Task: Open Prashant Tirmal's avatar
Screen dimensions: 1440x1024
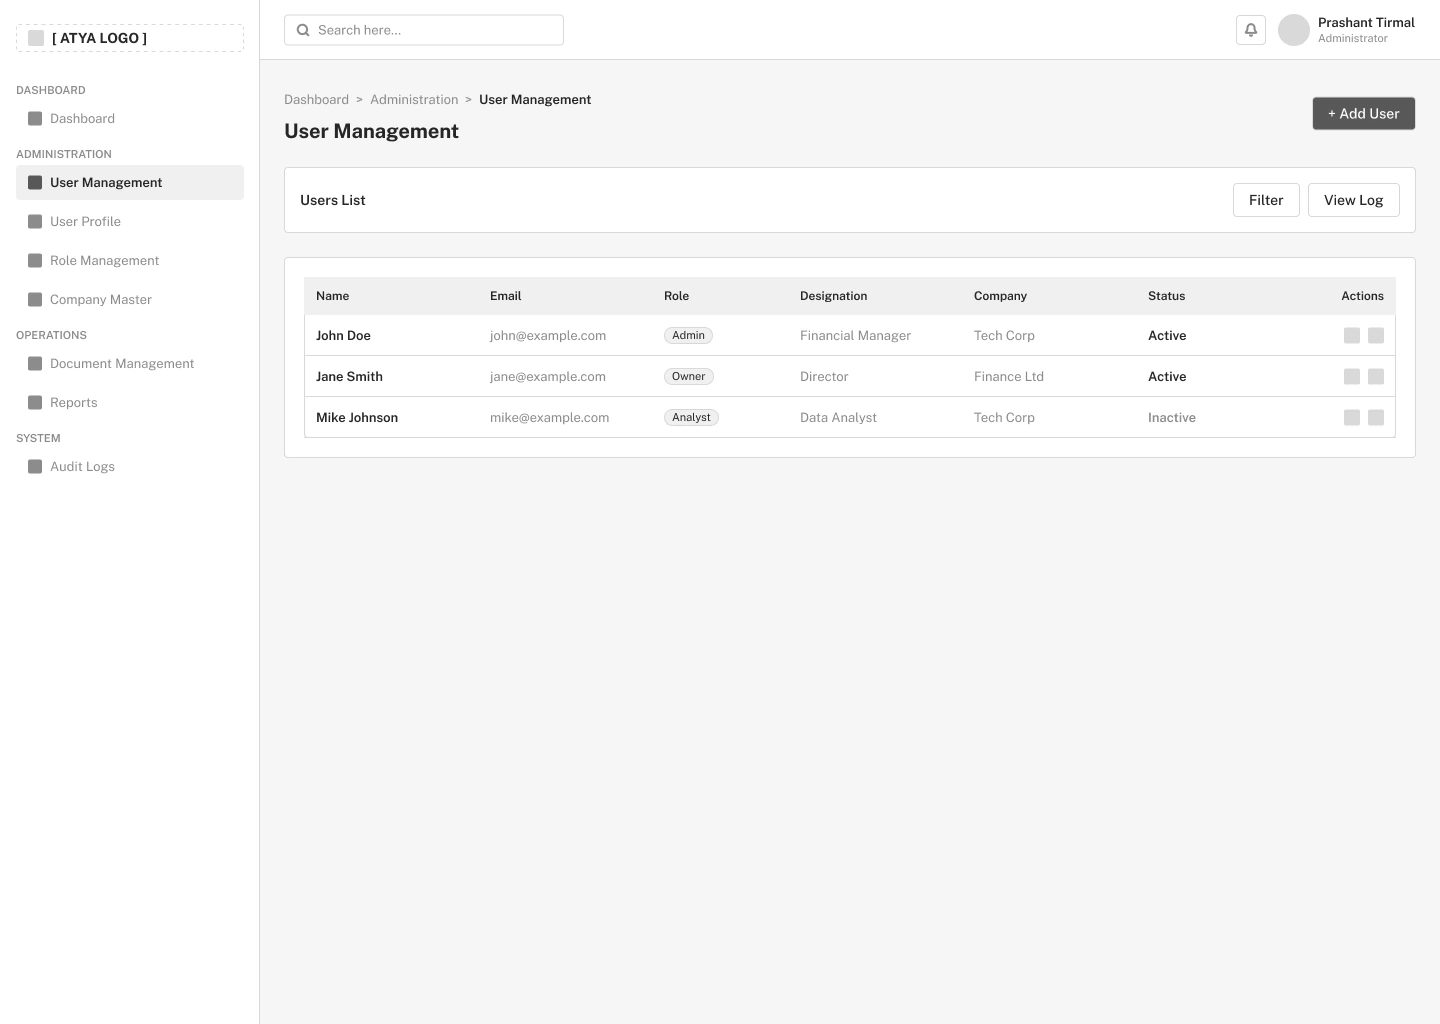Action: point(1294,30)
